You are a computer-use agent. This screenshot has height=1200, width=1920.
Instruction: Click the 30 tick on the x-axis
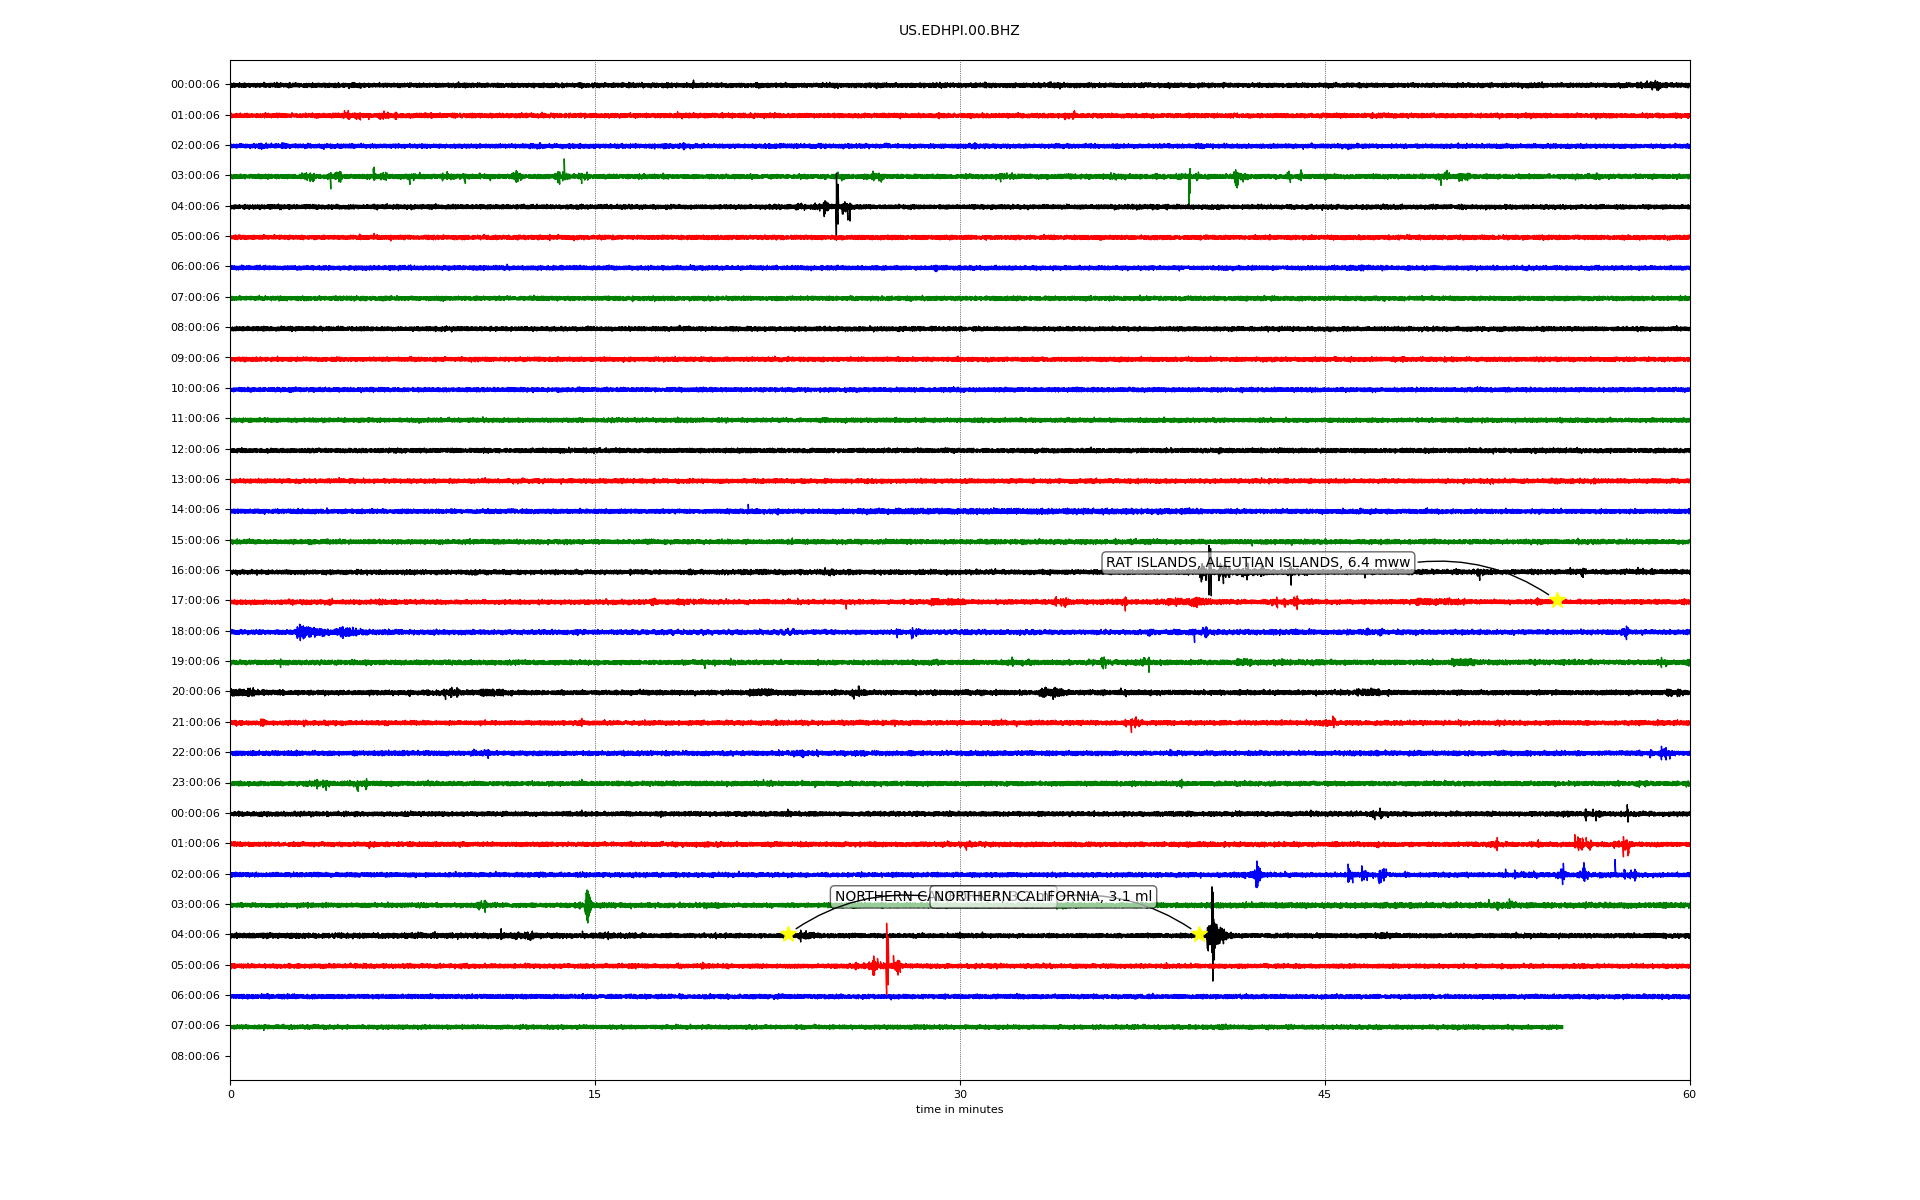click(x=960, y=1094)
